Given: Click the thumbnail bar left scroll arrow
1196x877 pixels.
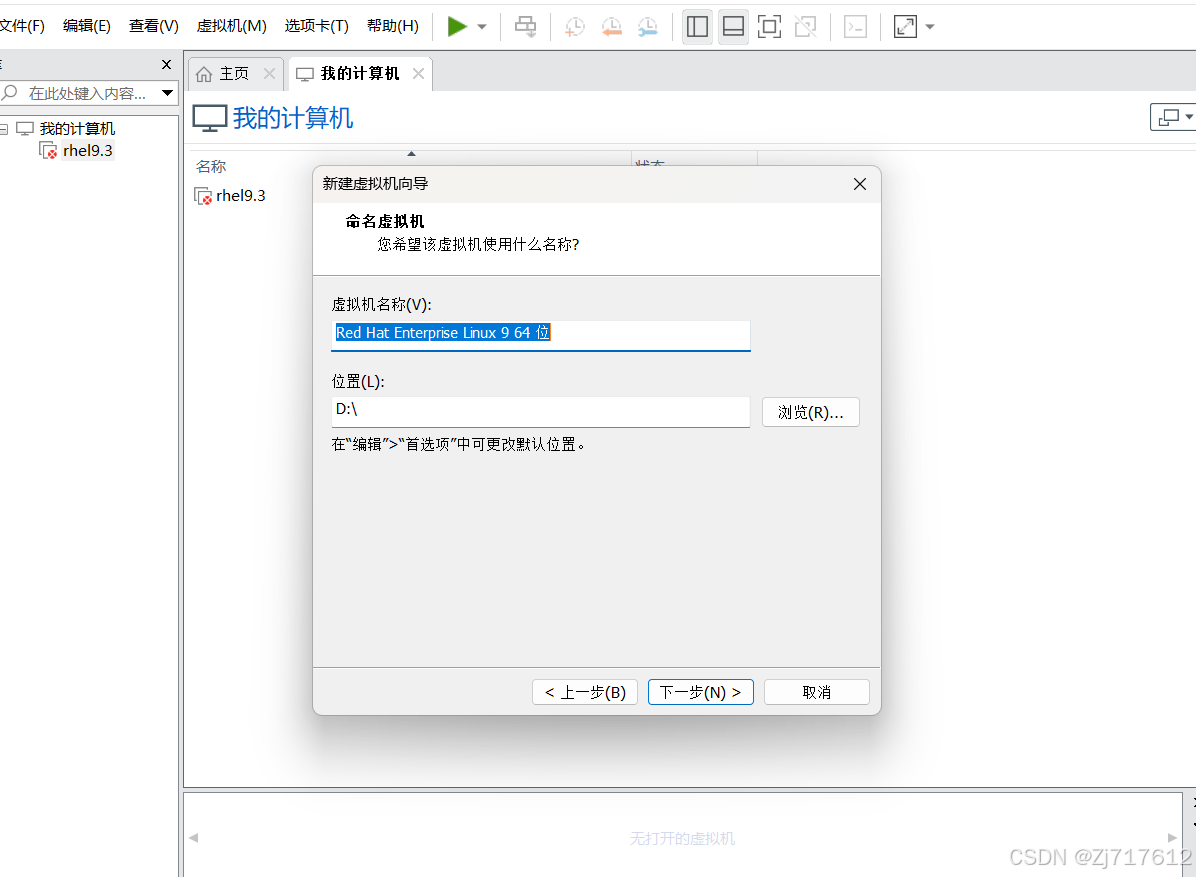Looking at the screenshot, I should pyautogui.click(x=194, y=837).
